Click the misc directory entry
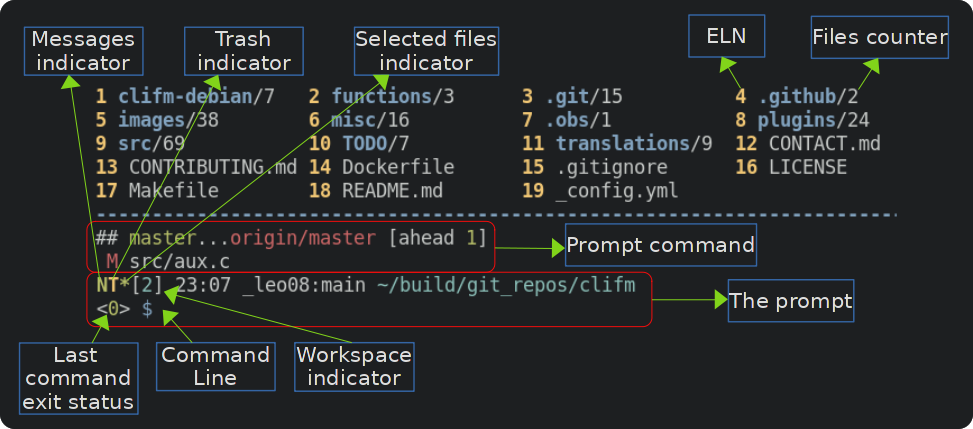This screenshot has width=973, height=429. pos(359,120)
